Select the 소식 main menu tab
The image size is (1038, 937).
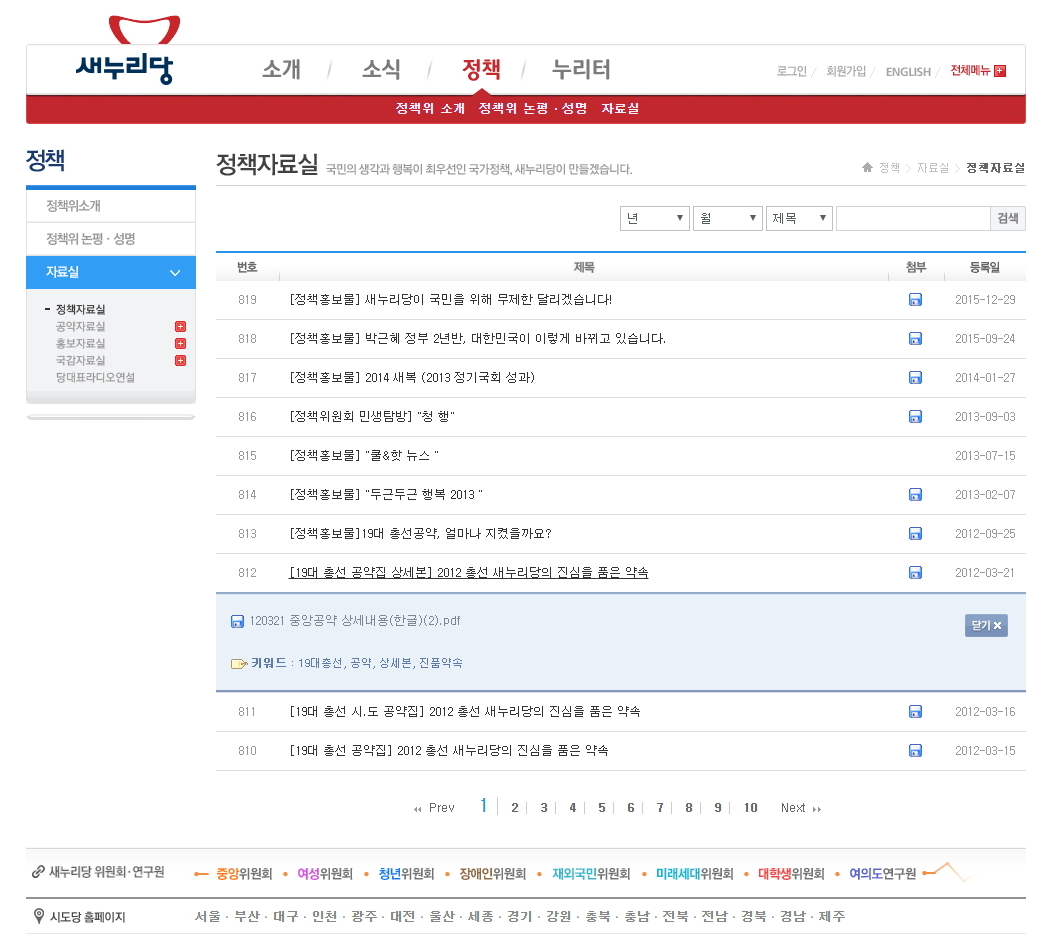point(381,70)
